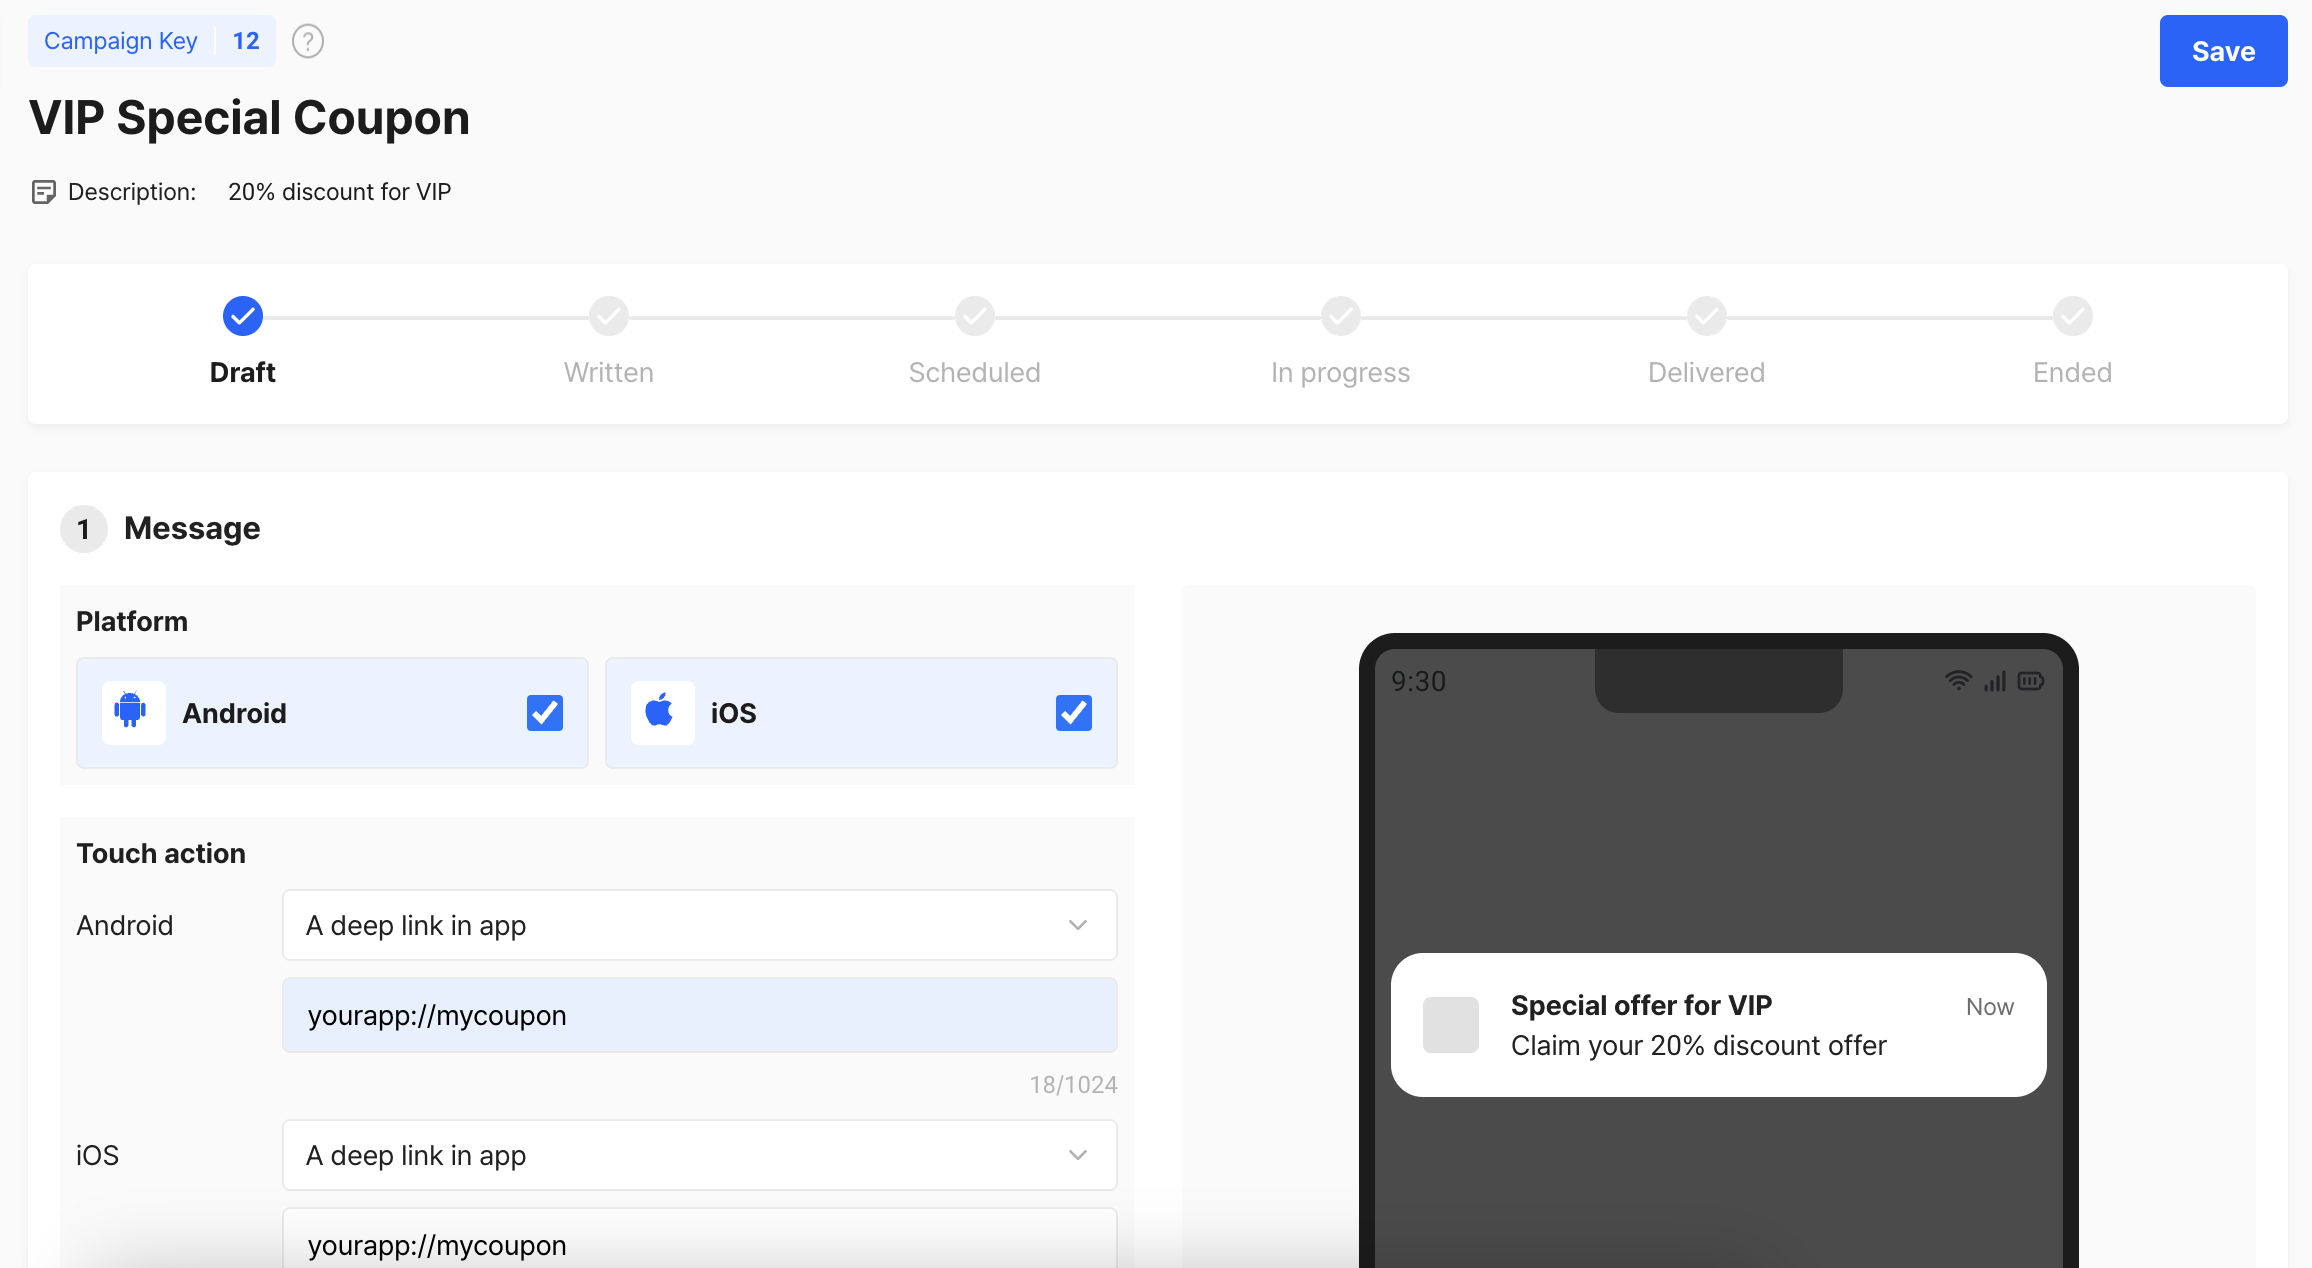The width and height of the screenshot is (2312, 1268).
Task: Click the campaign description icon
Action: pos(42,191)
